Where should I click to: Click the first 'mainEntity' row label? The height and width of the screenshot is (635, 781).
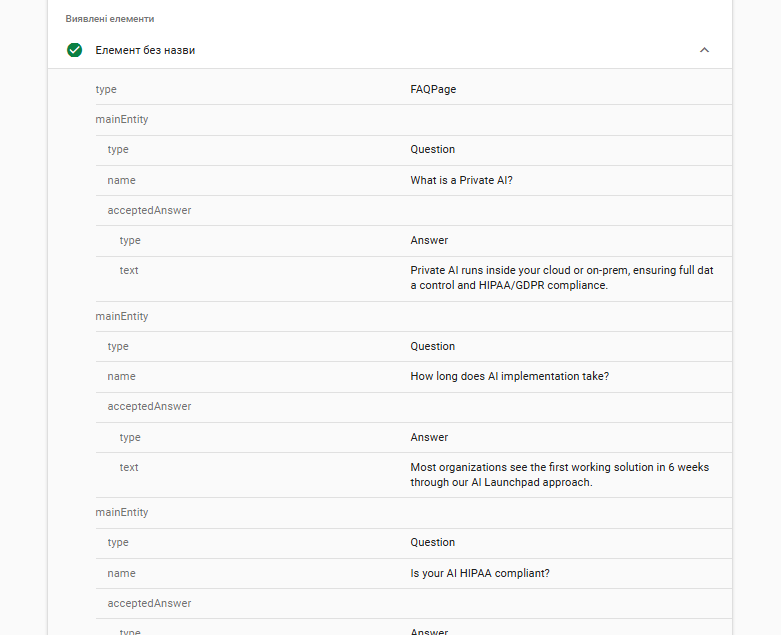pos(122,120)
